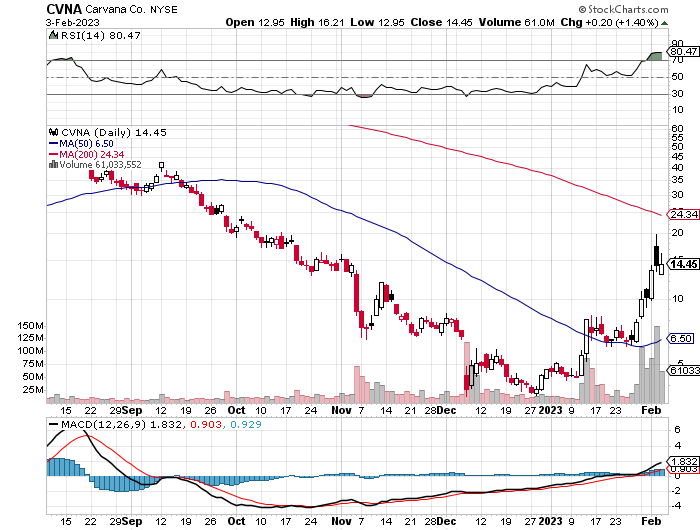This screenshot has height=530, width=700.
Task: Click the 6 label on the MACD axis
Action: point(678,430)
